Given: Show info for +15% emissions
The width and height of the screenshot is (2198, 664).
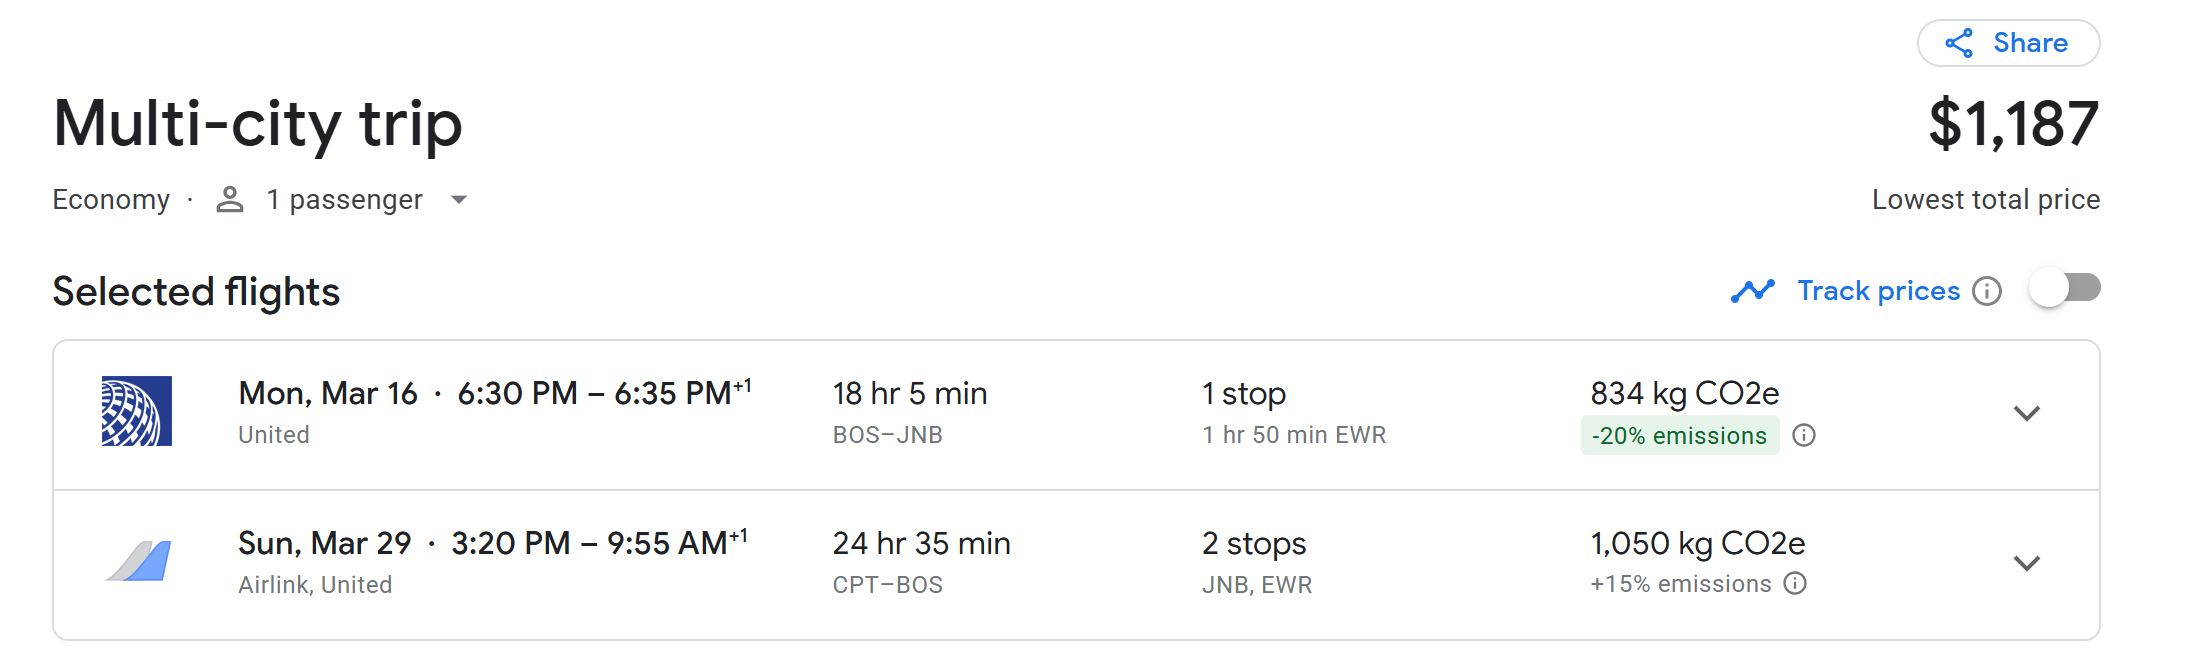Looking at the screenshot, I should (1796, 584).
